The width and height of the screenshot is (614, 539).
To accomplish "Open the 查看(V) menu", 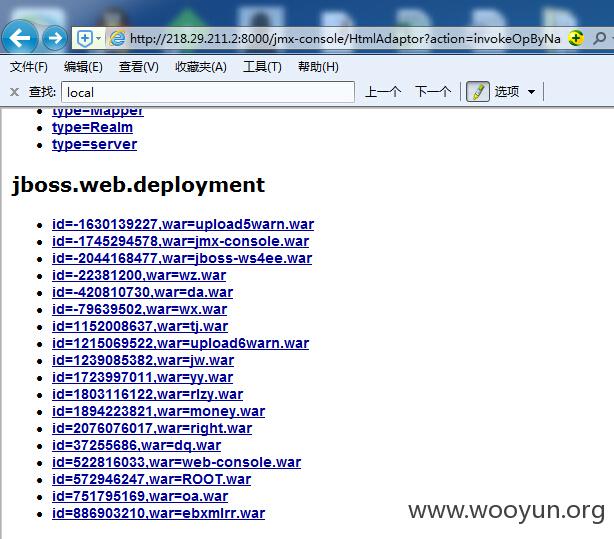I will click(x=139, y=67).
